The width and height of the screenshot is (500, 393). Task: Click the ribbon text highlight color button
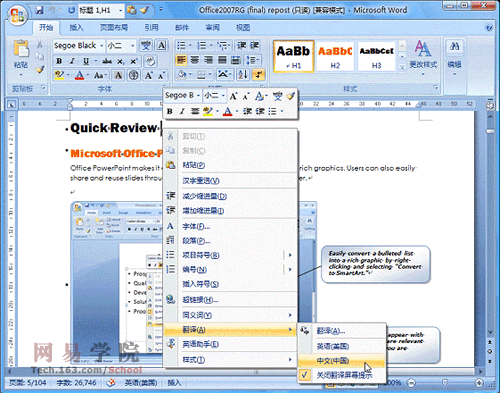(59, 75)
